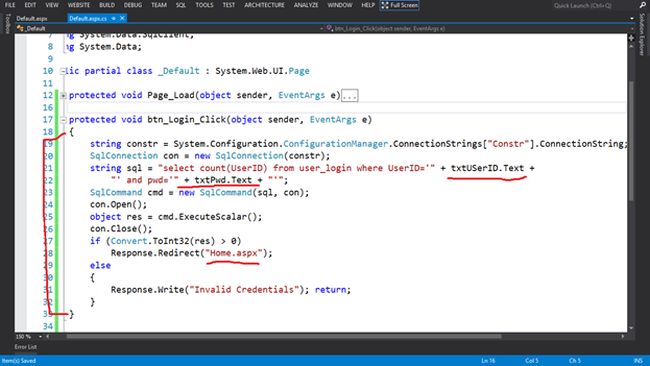This screenshot has height=366, width=650.
Task: Click 'txtPwd.Text' on line 22
Action: (223, 180)
